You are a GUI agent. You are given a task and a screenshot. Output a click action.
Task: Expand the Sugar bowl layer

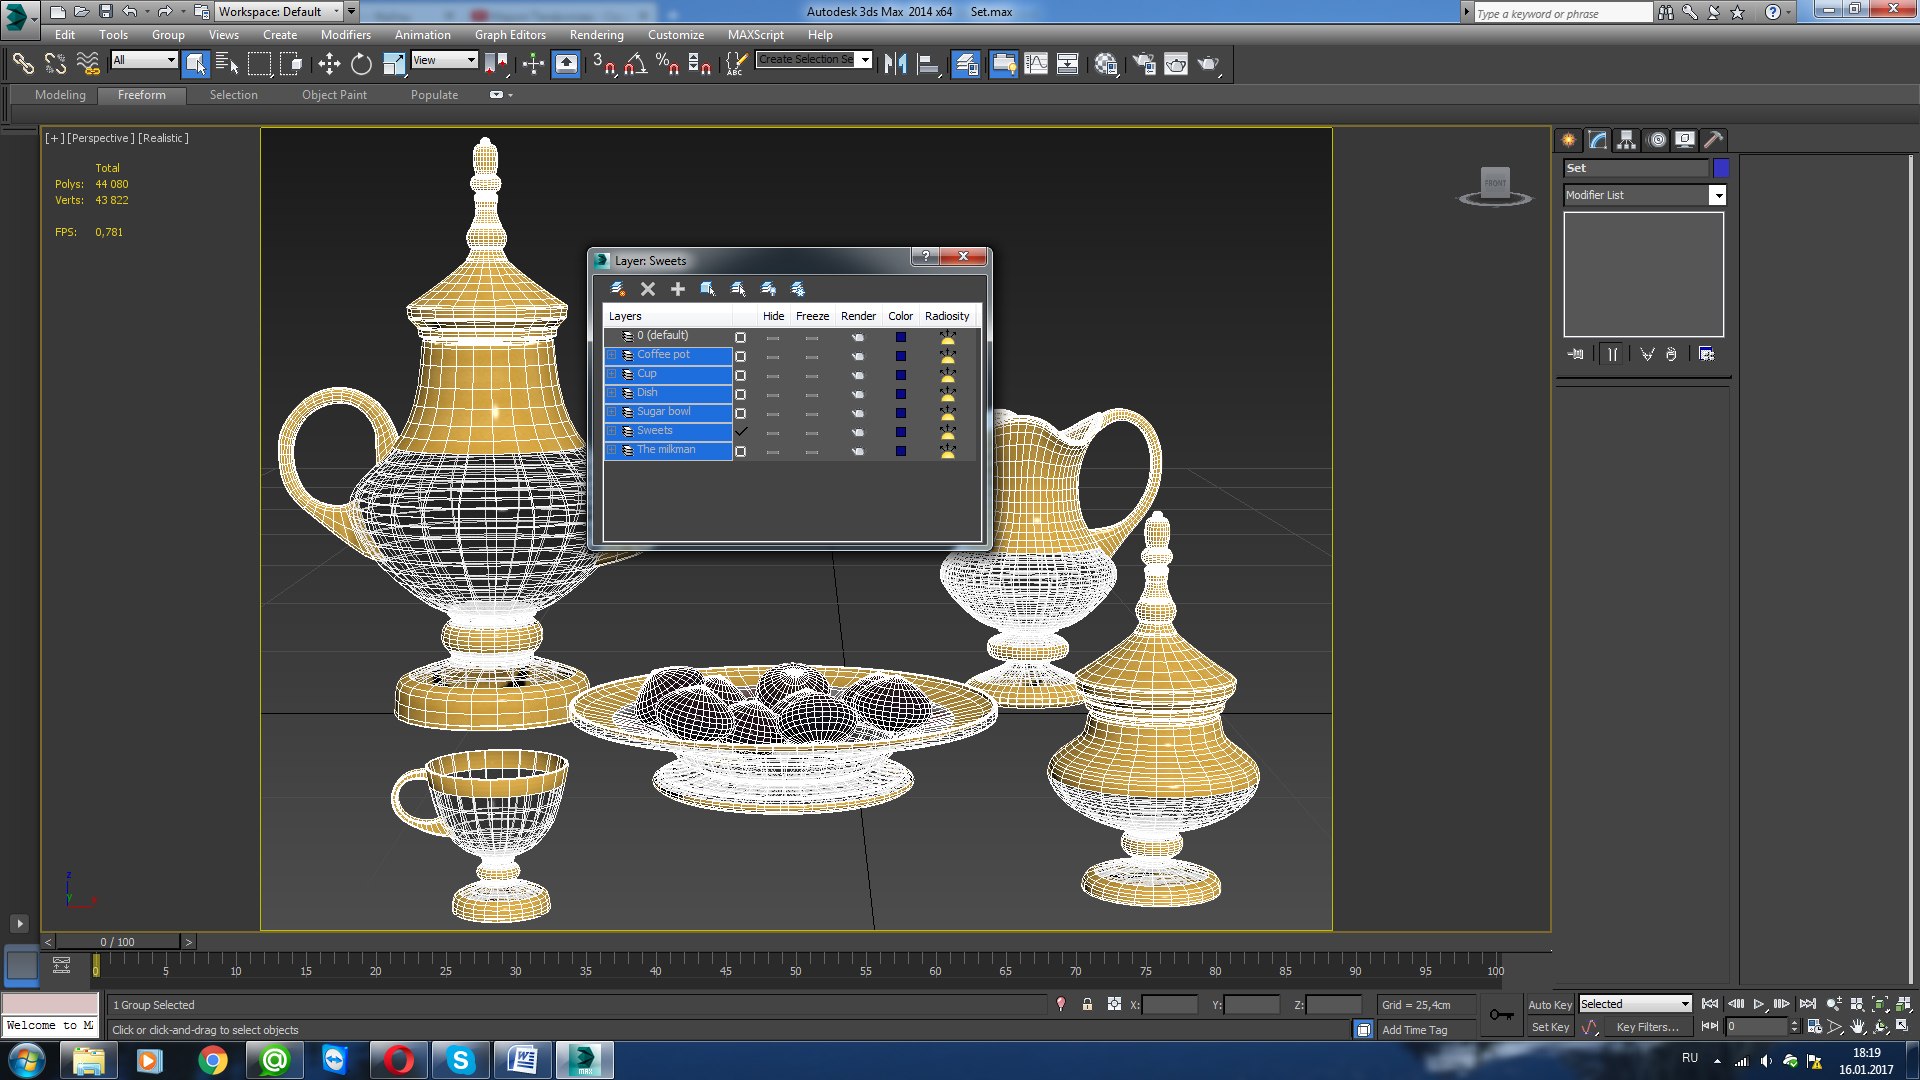(612, 412)
